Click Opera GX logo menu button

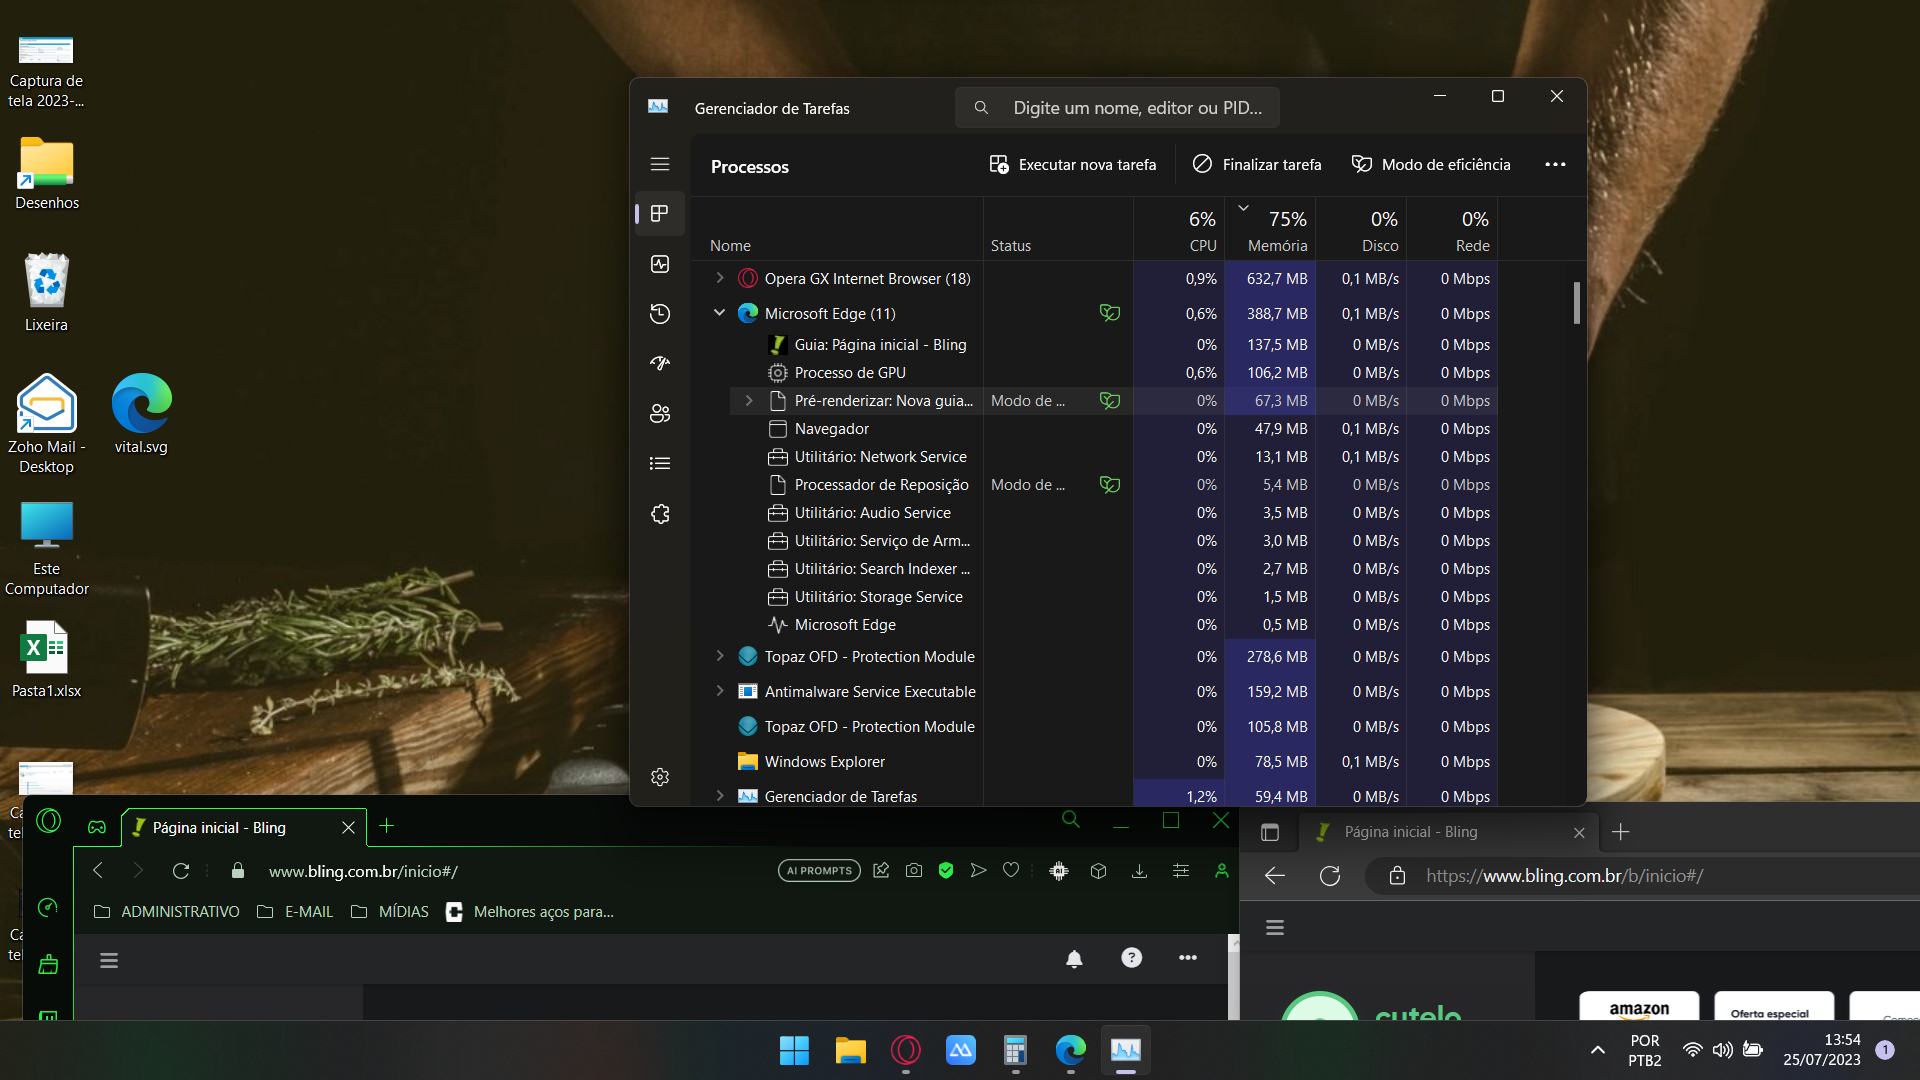[48, 822]
